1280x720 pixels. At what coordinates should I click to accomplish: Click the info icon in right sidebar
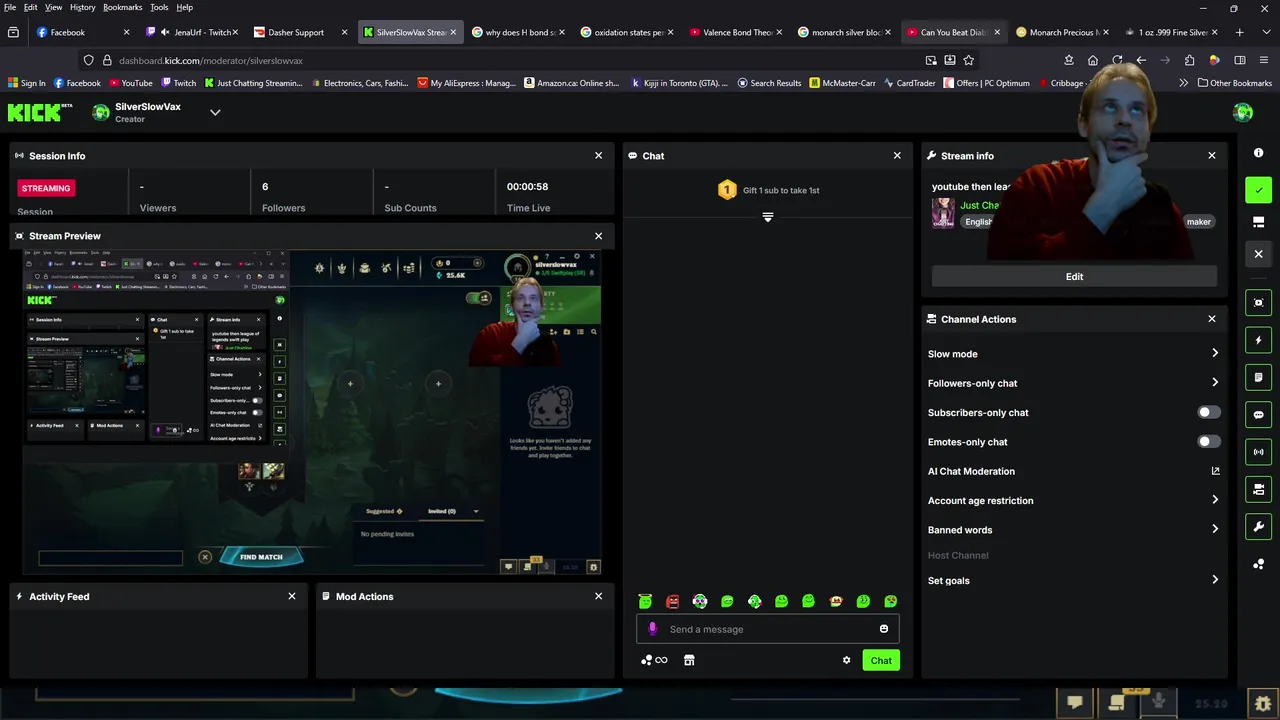coord(1258,153)
